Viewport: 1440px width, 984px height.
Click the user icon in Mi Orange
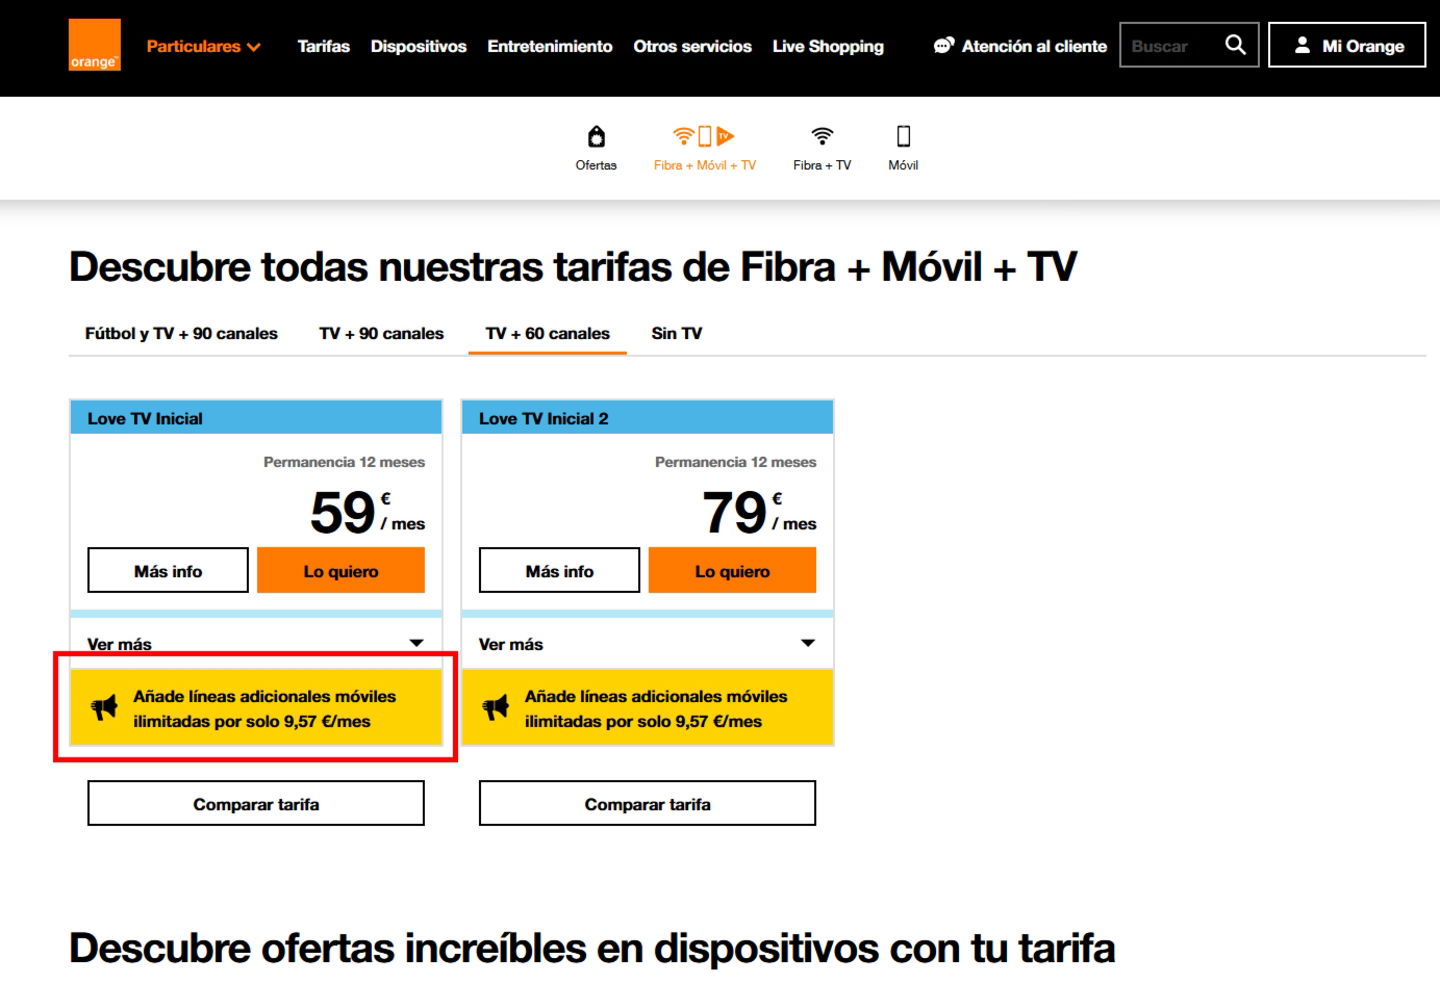pyautogui.click(x=1302, y=45)
